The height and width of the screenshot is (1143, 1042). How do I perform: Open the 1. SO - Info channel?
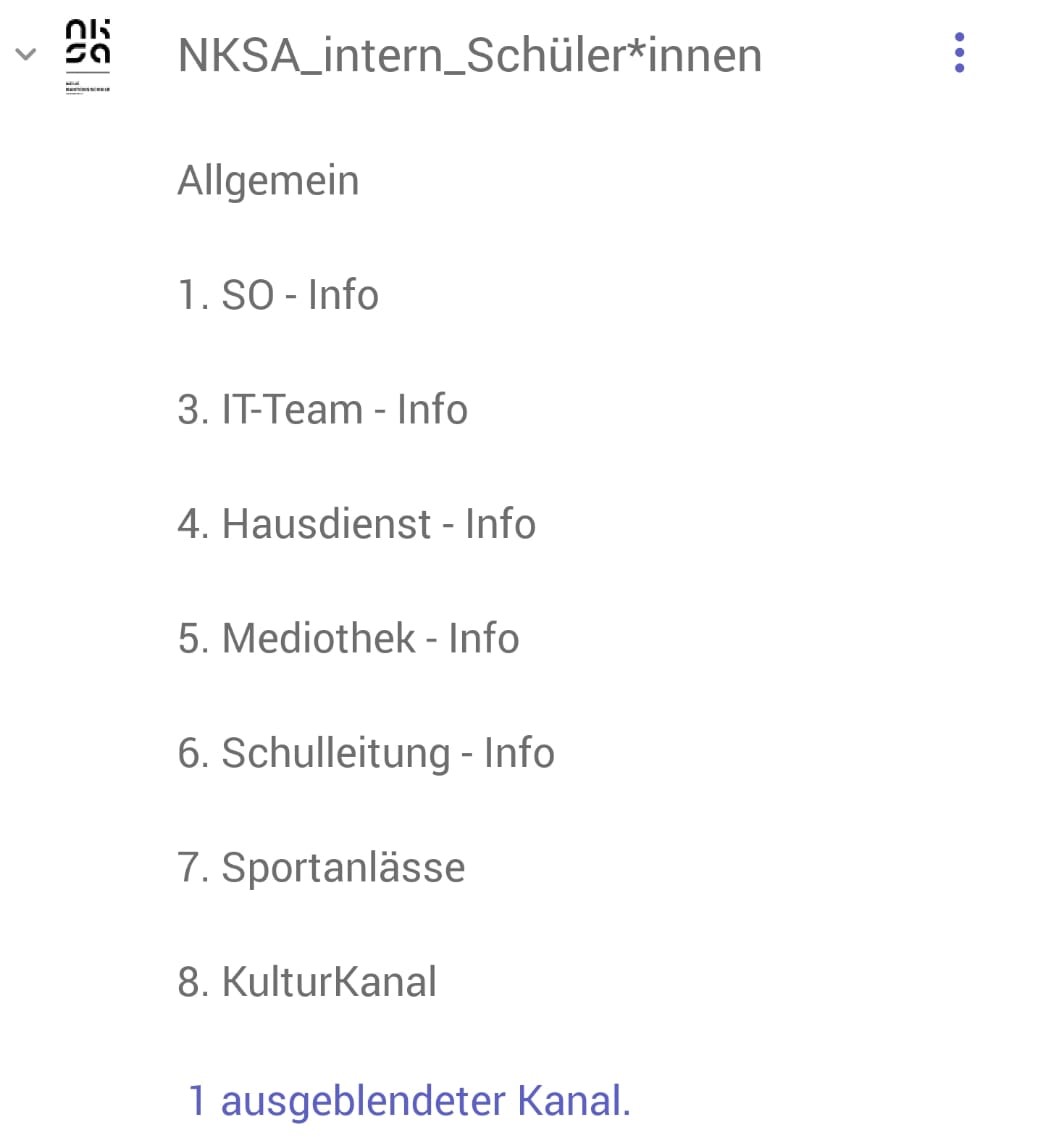click(x=278, y=295)
